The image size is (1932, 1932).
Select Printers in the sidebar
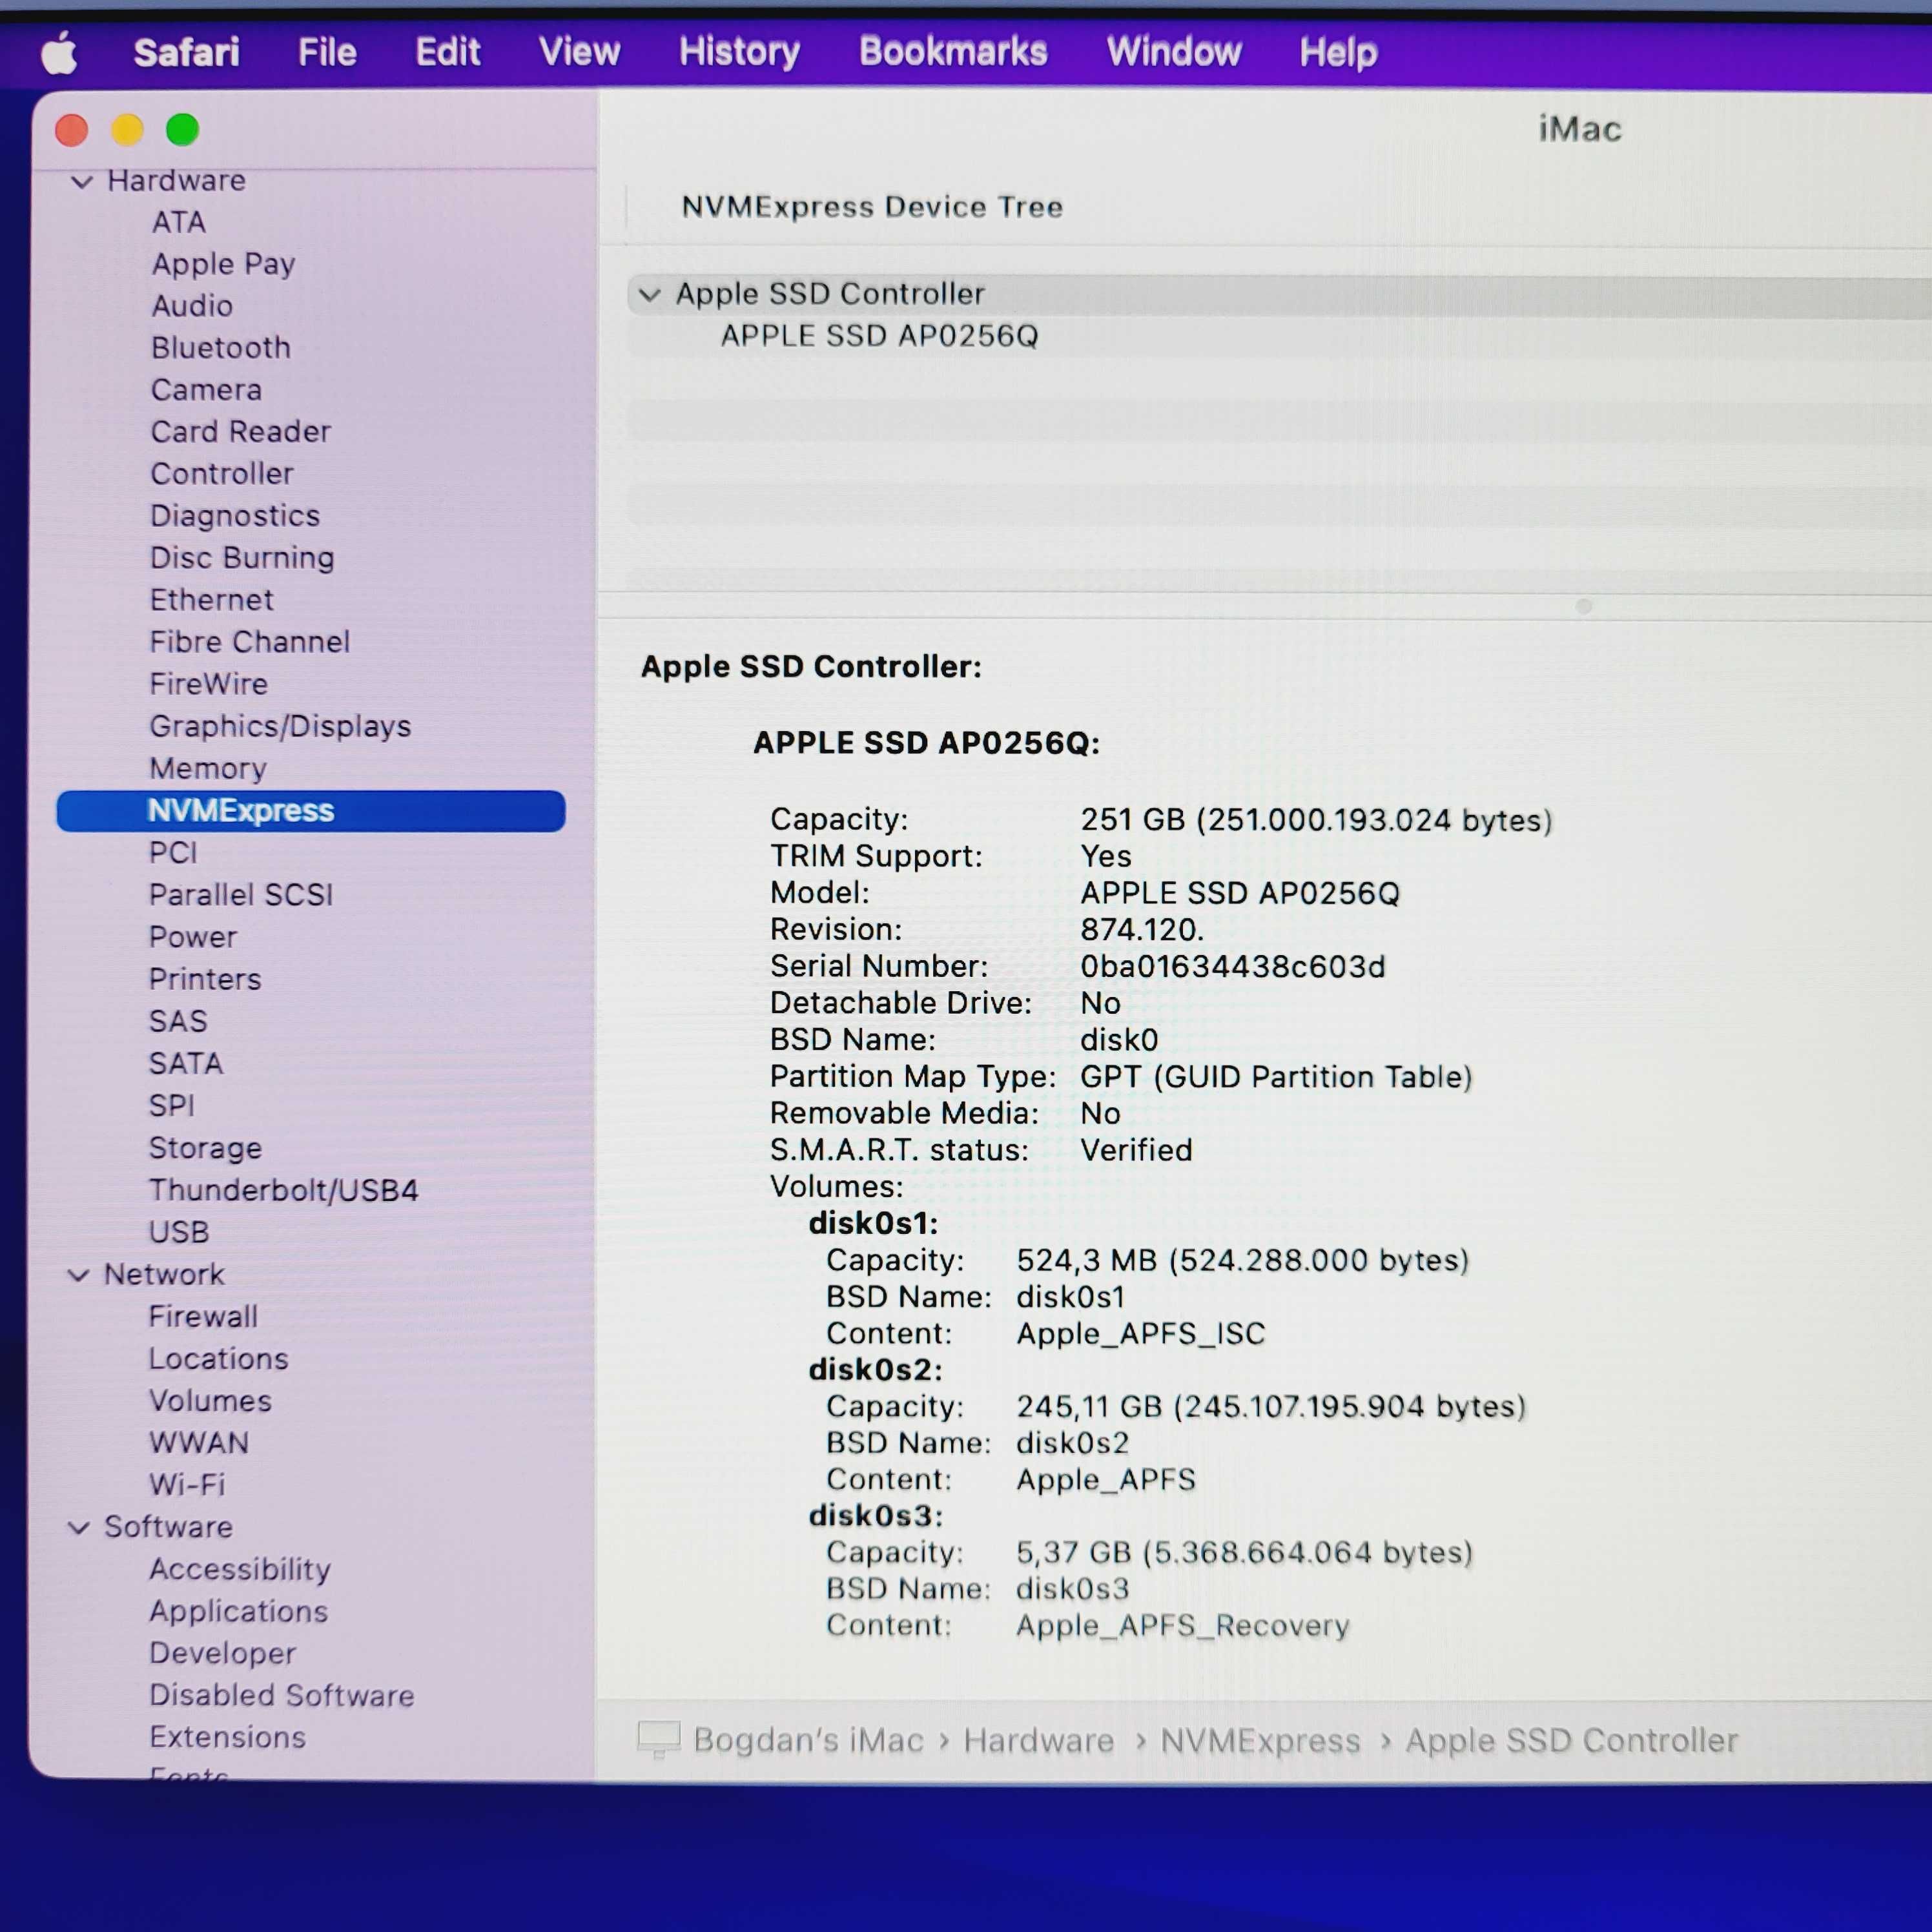(205, 979)
